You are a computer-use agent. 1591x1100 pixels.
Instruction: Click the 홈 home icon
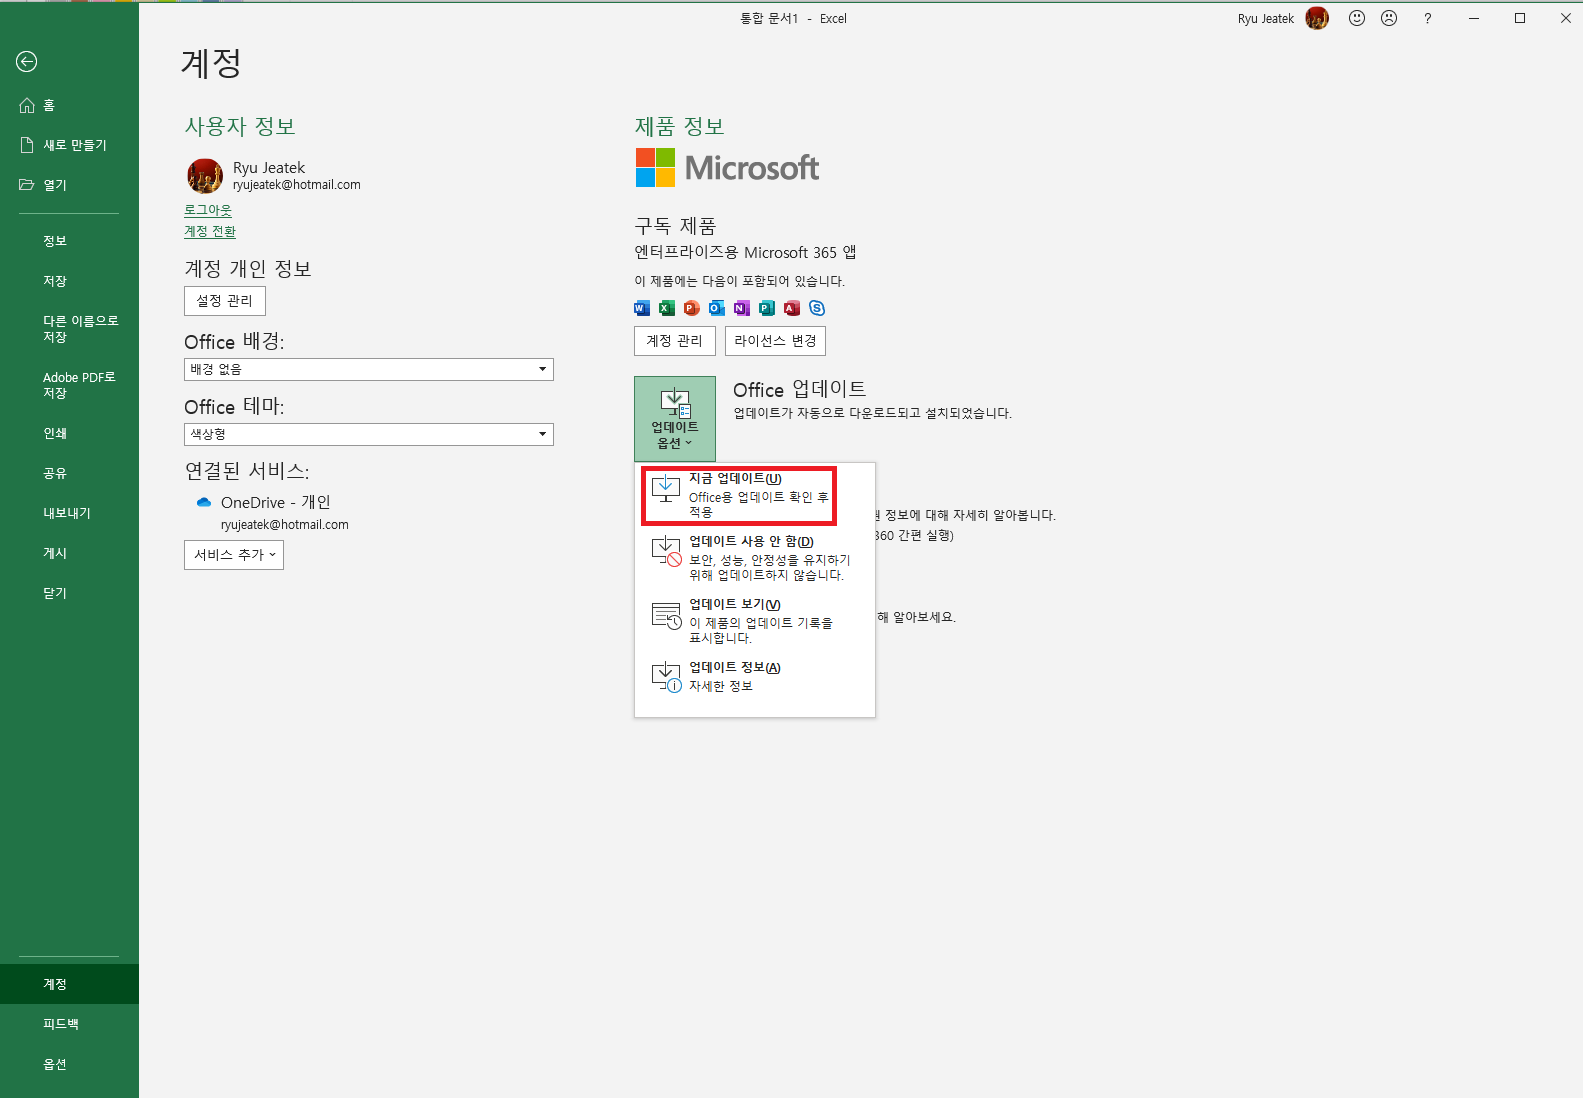27,105
